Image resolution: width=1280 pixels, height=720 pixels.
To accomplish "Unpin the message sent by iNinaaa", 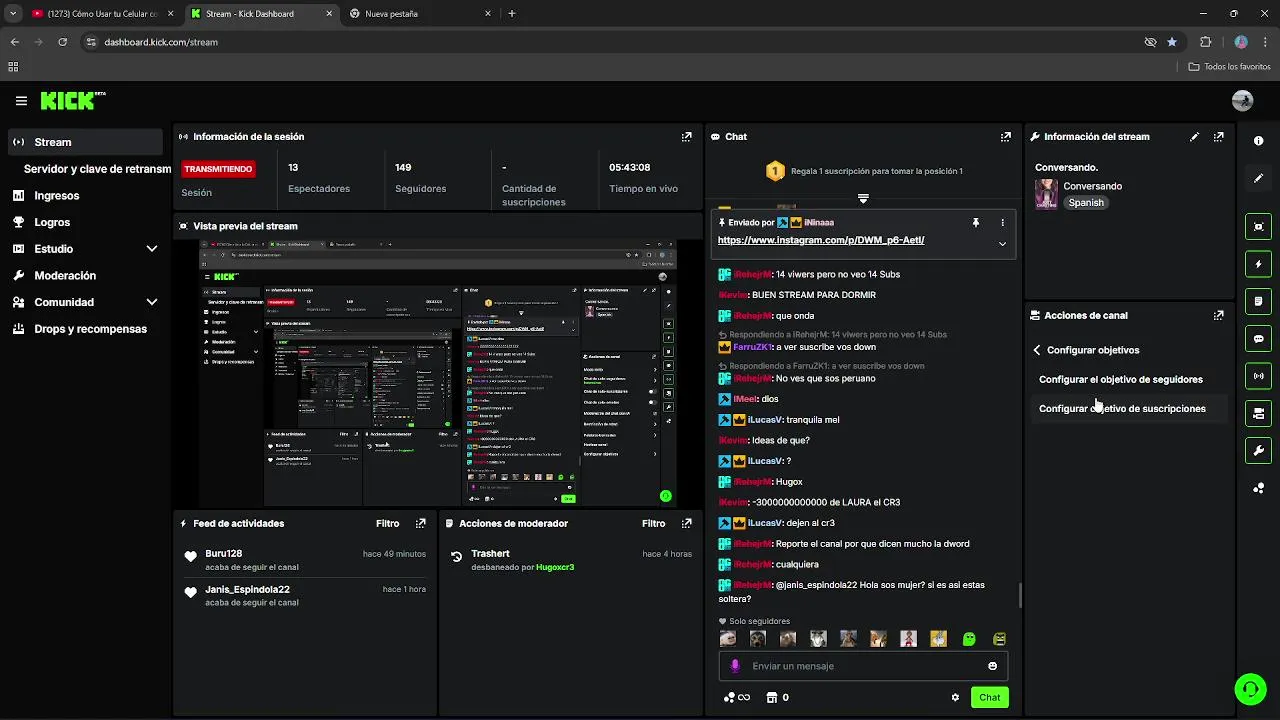I will pyautogui.click(x=976, y=223).
